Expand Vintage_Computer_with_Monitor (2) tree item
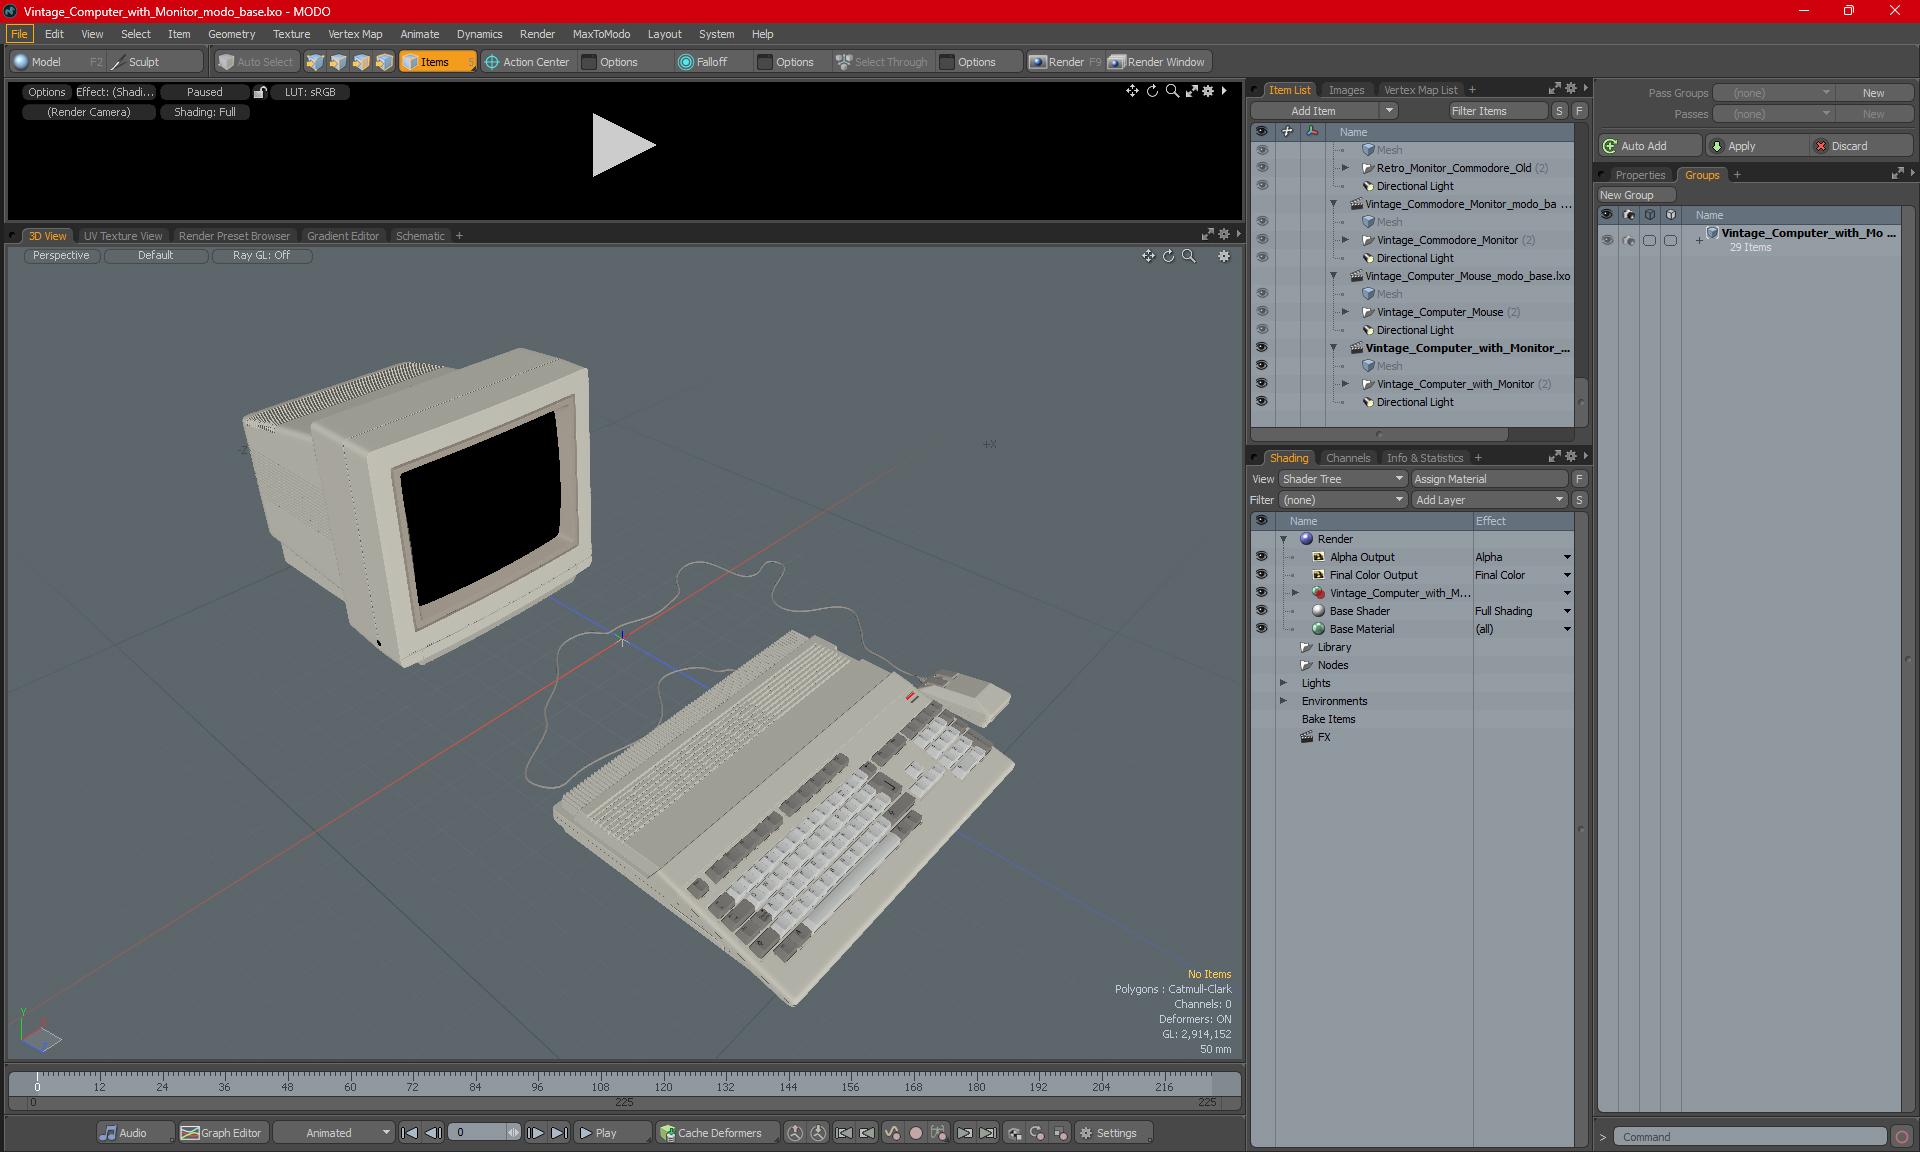 pyautogui.click(x=1345, y=384)
